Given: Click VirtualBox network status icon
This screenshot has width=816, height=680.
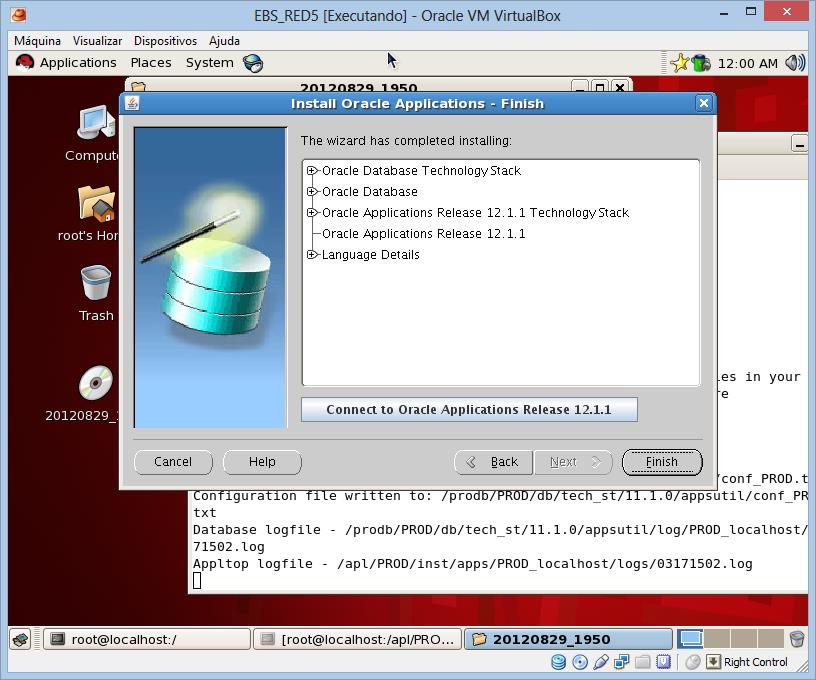Looking at the screenshot, I should click(x=621, y=662).
